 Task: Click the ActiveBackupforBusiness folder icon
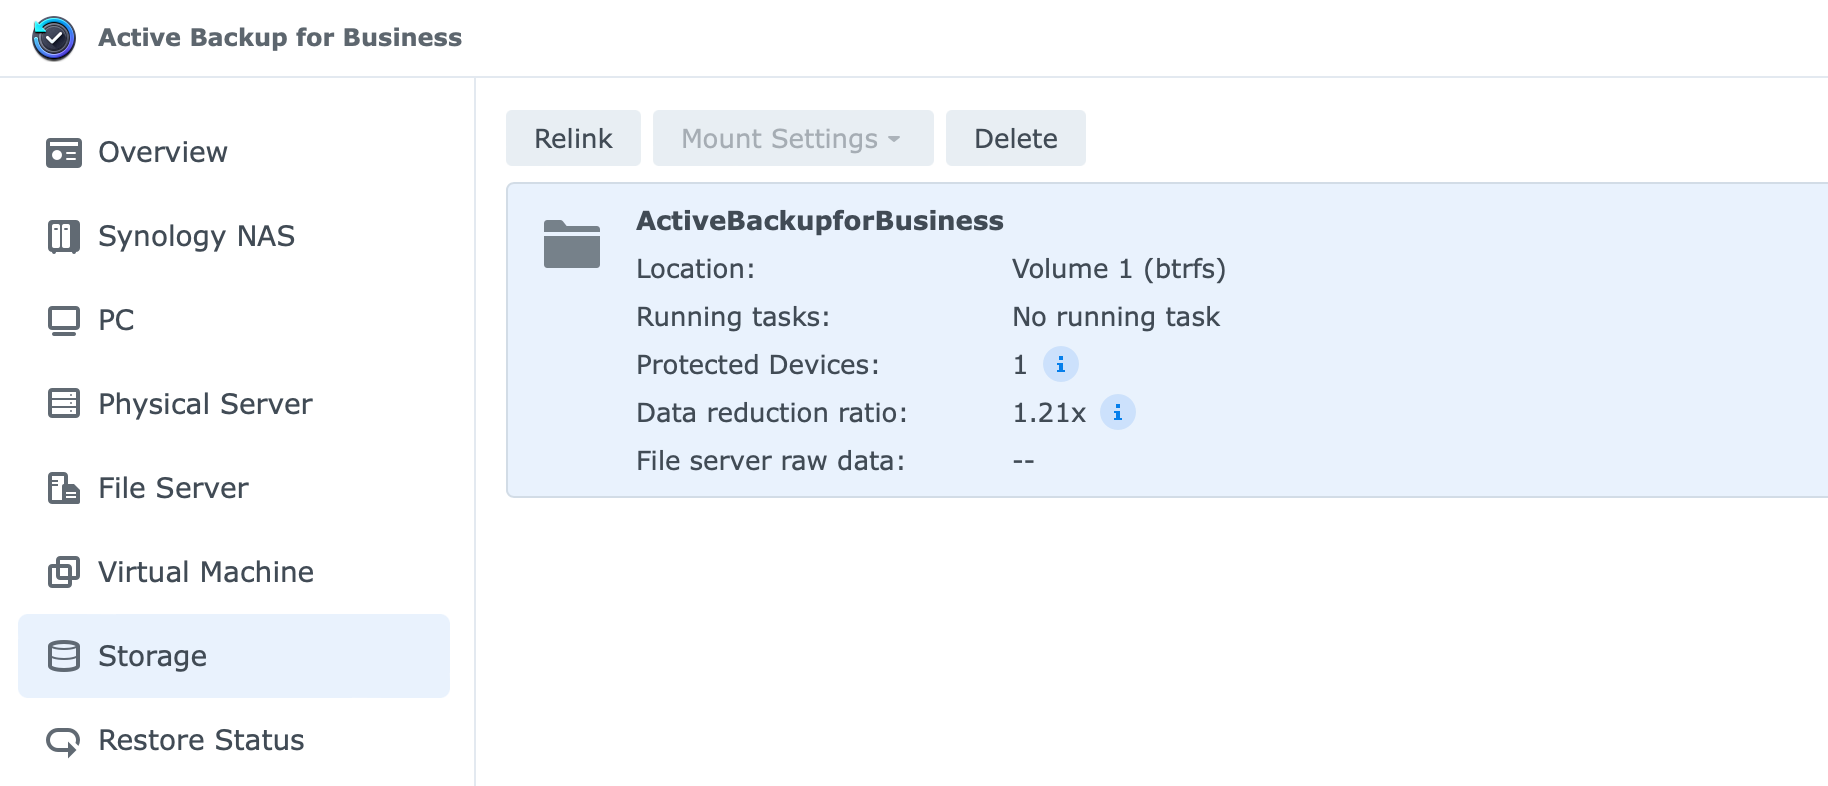(572, 244)
